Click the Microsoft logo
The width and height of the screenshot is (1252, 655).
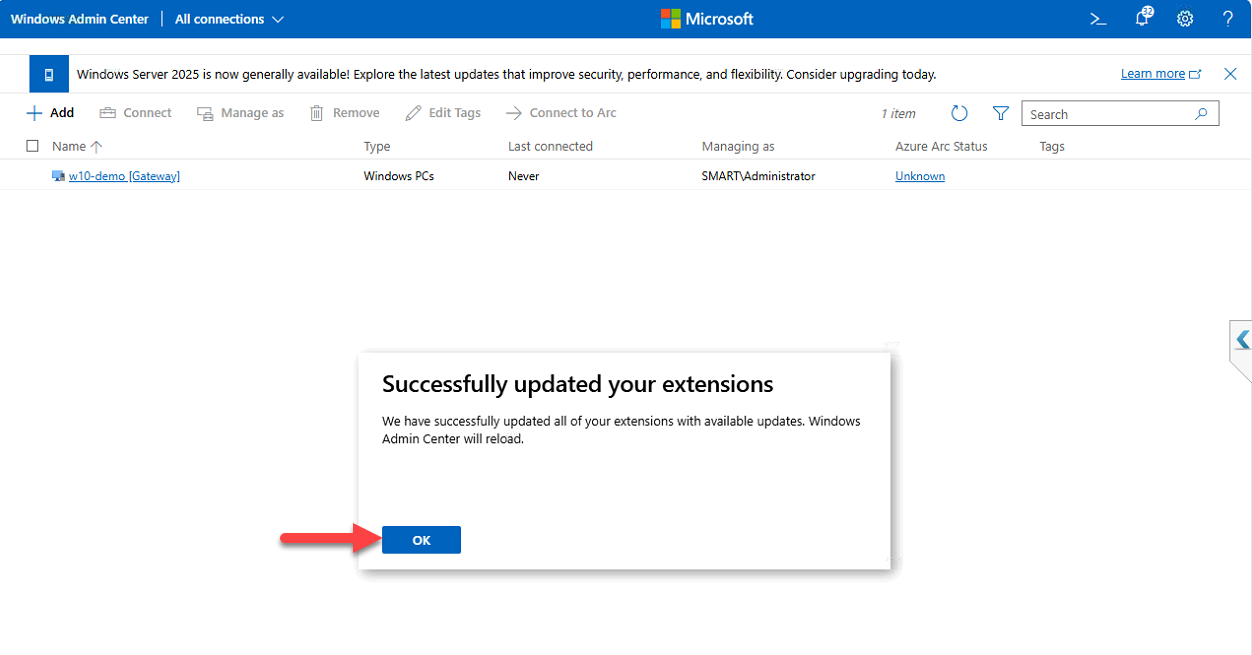[x=707, y=19]
